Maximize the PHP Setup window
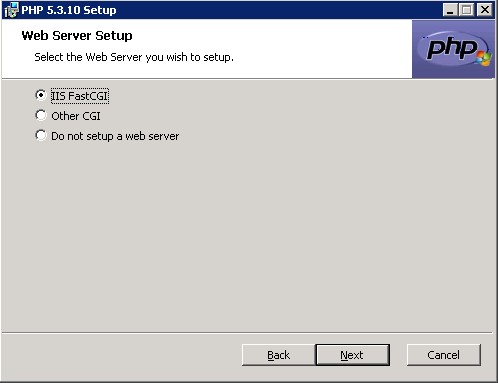Image resolution: width=498 pixels, height=383 pixels. 466,10
